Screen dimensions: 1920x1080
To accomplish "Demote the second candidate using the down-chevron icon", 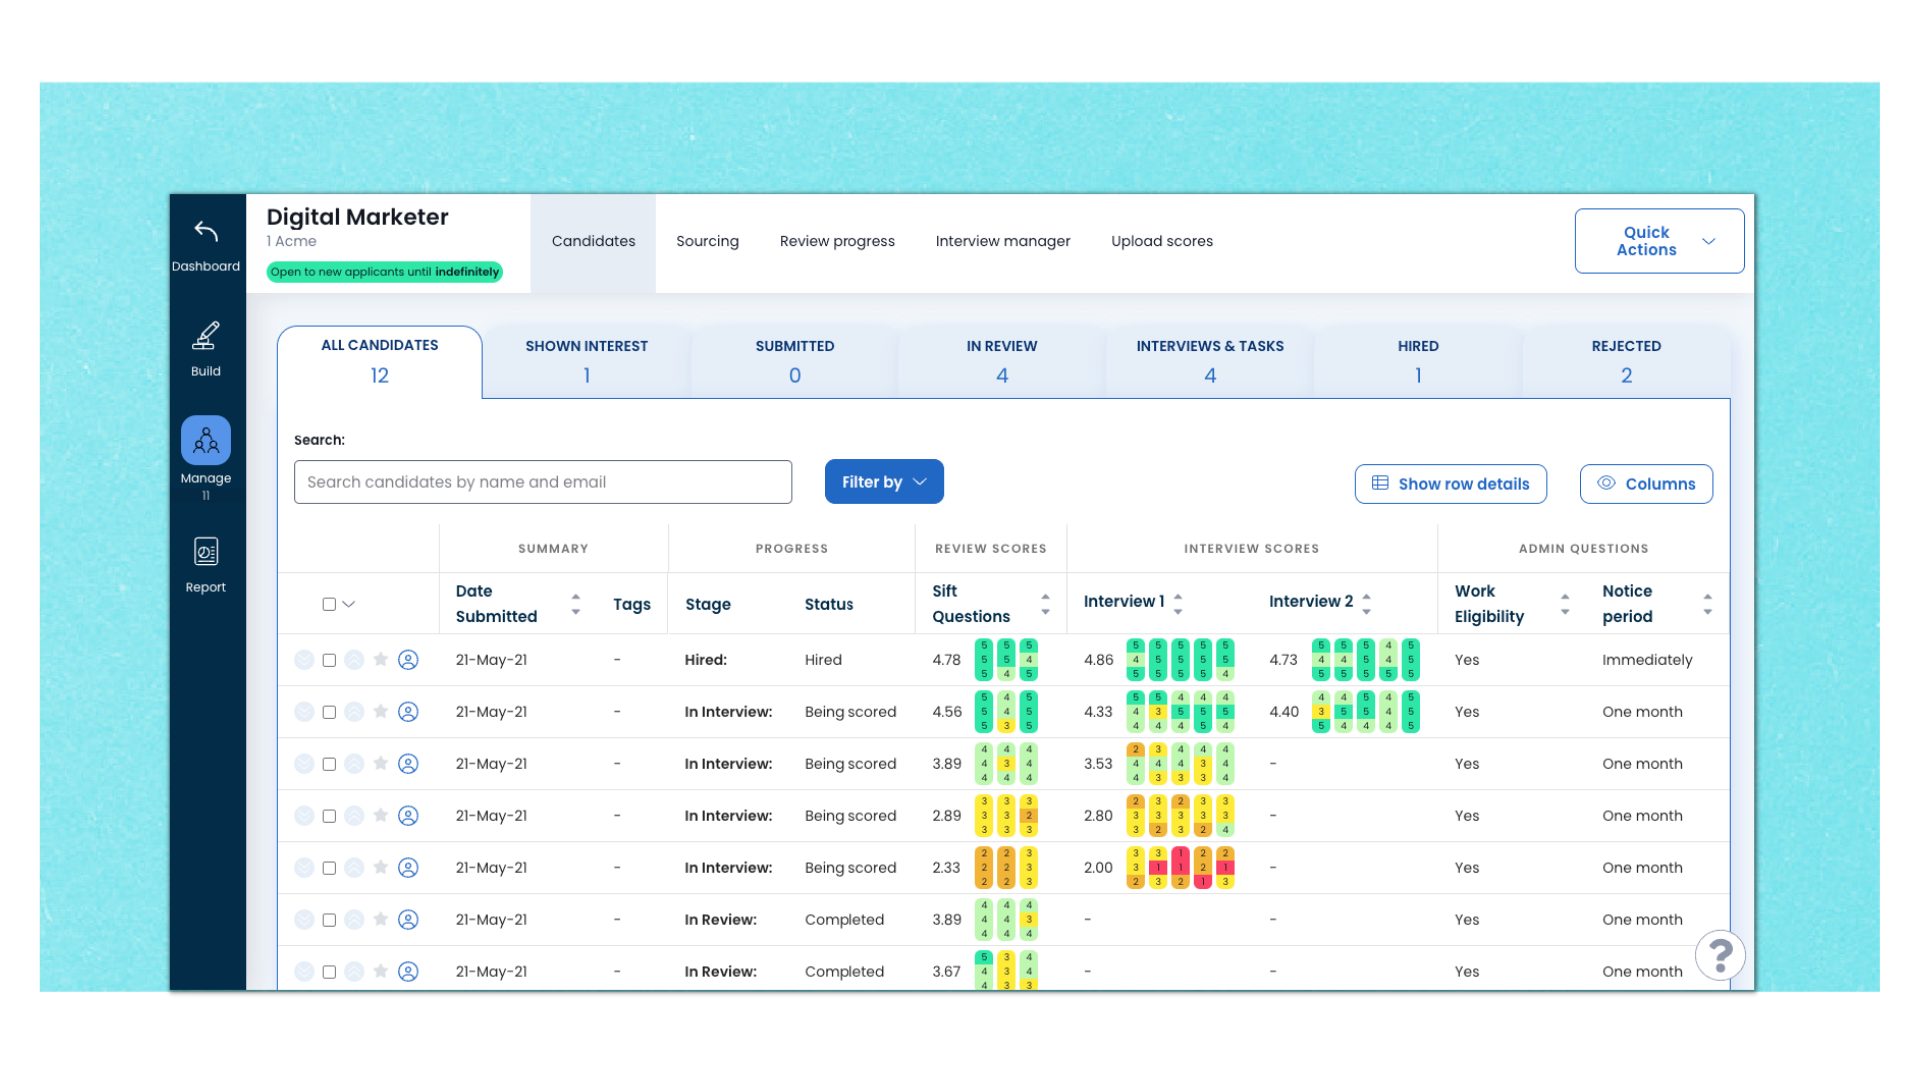I will pos(305,712).
